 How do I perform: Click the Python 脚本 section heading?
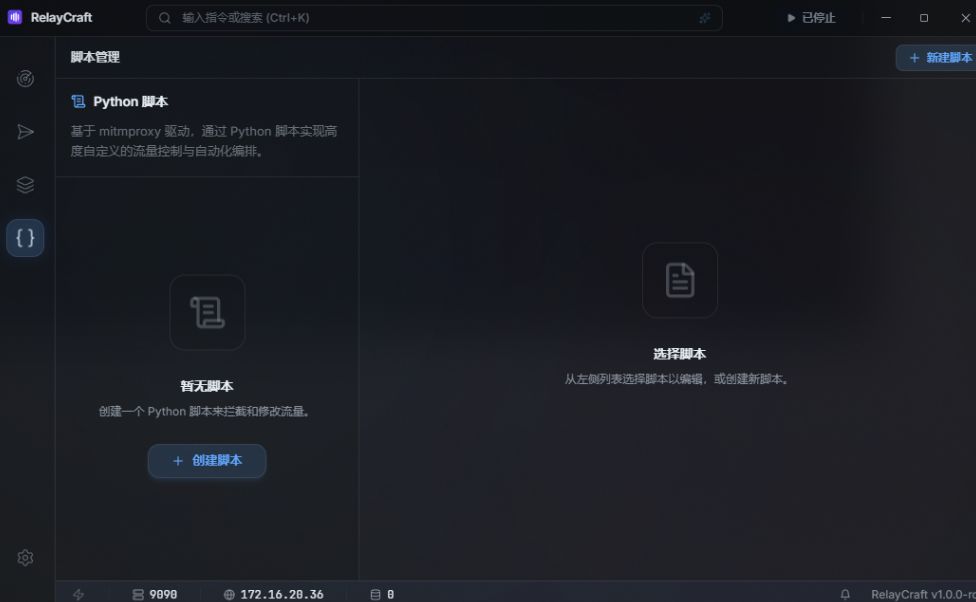coord(131,101)
